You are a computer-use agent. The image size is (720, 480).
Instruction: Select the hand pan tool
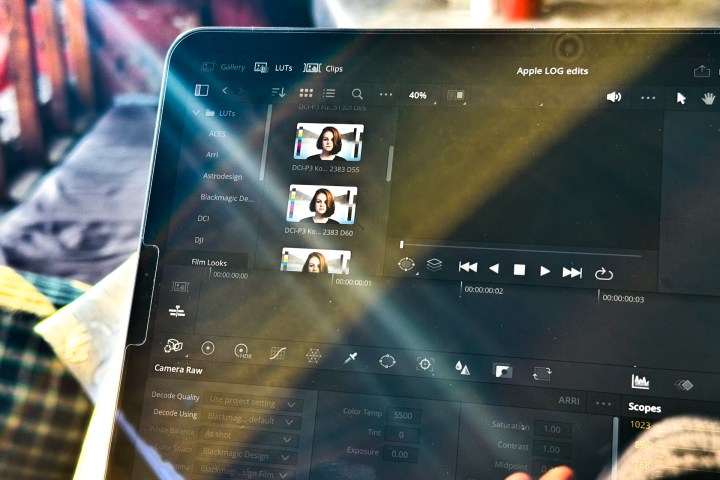709,98
